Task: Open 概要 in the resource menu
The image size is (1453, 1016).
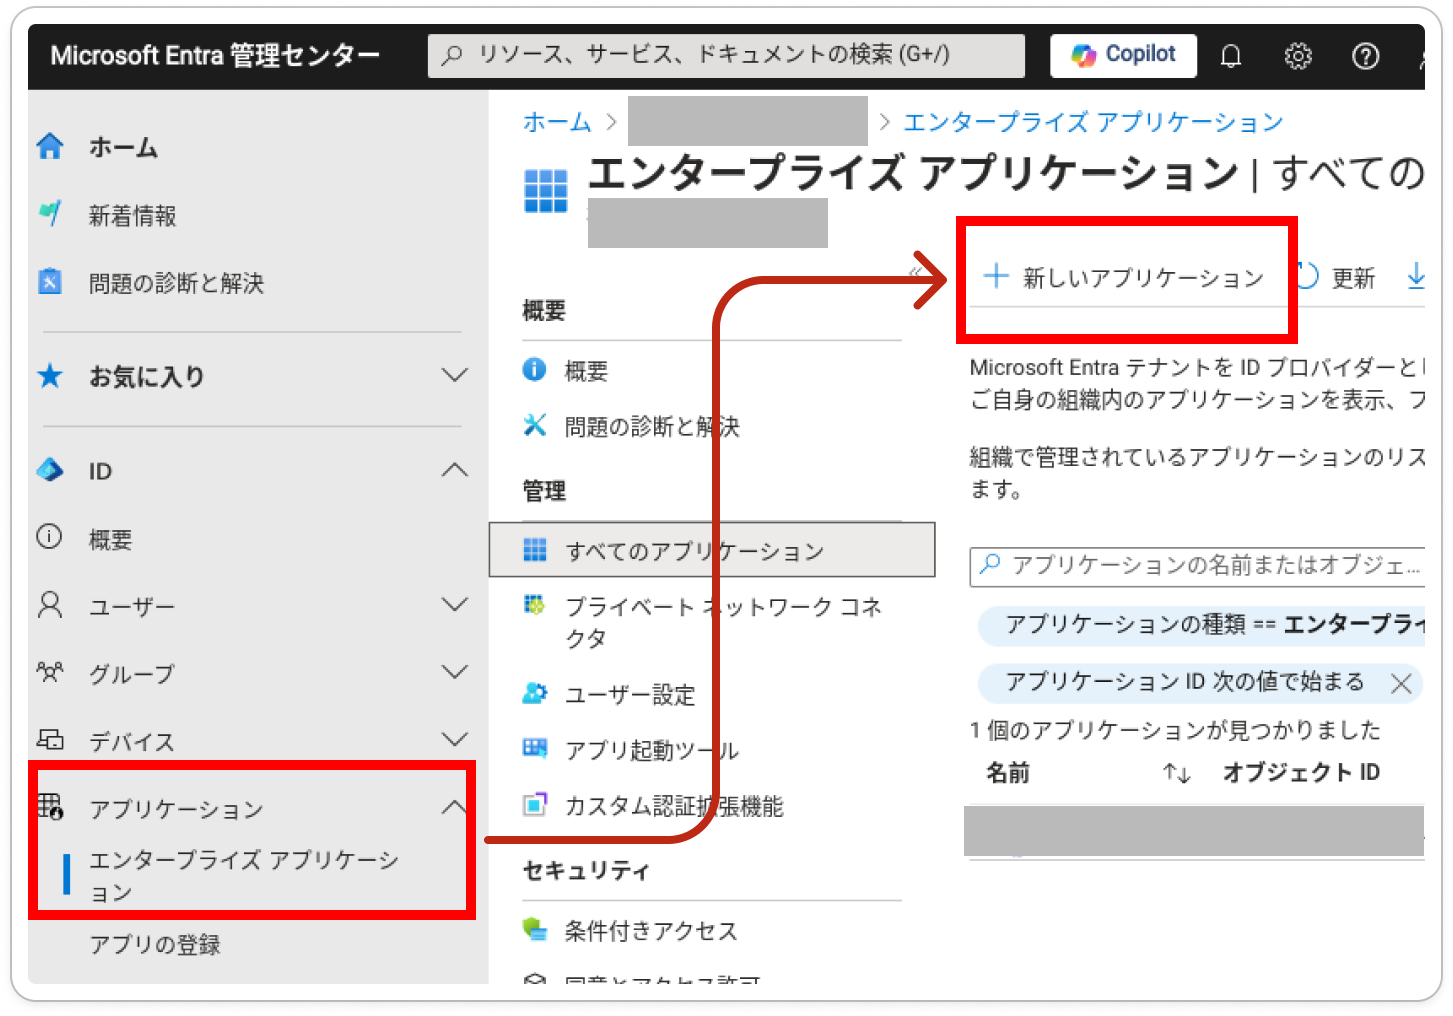Action: (586, 371)
